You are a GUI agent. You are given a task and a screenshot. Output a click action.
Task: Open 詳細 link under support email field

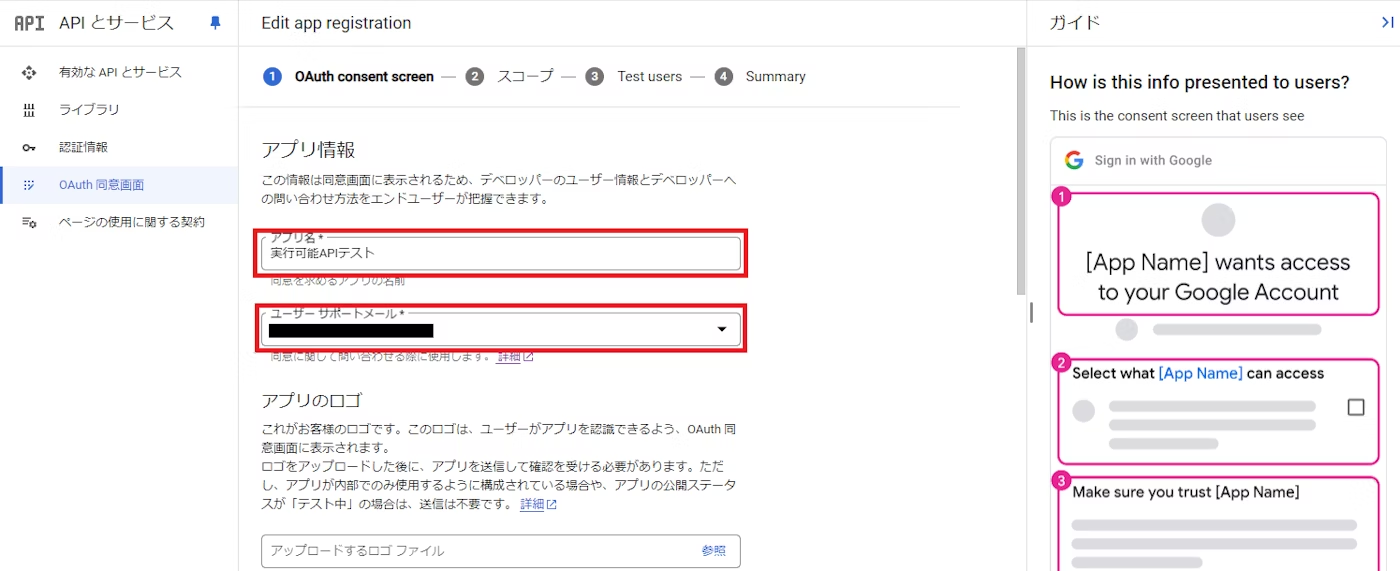click(514, 357)
